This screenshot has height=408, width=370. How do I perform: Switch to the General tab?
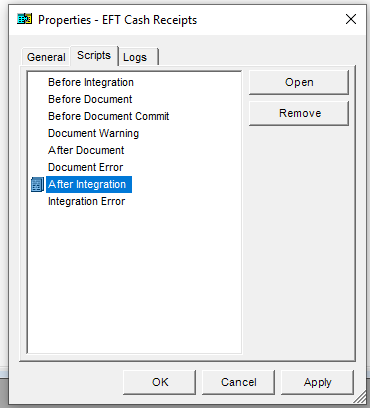(x=46, y=57)
